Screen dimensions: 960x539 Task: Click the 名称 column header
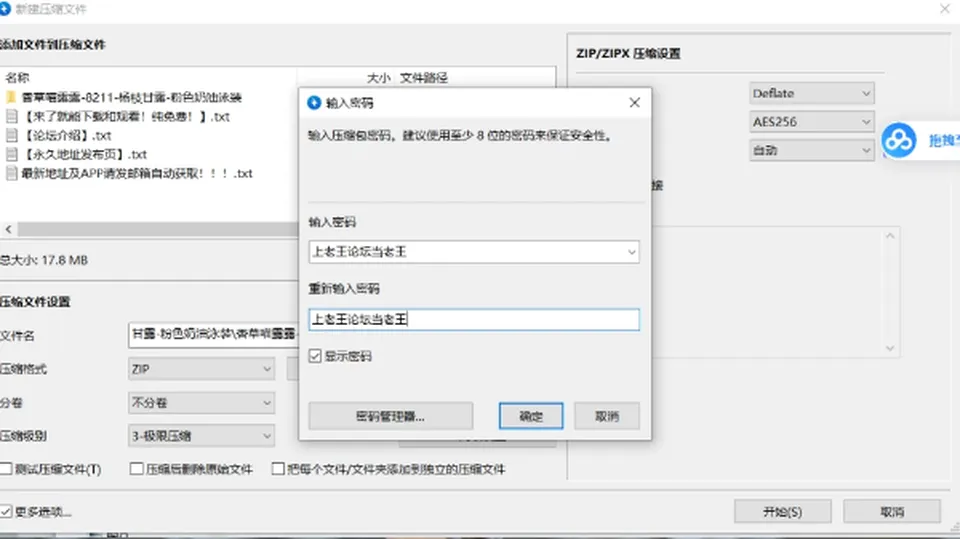(x=17, y=78)
